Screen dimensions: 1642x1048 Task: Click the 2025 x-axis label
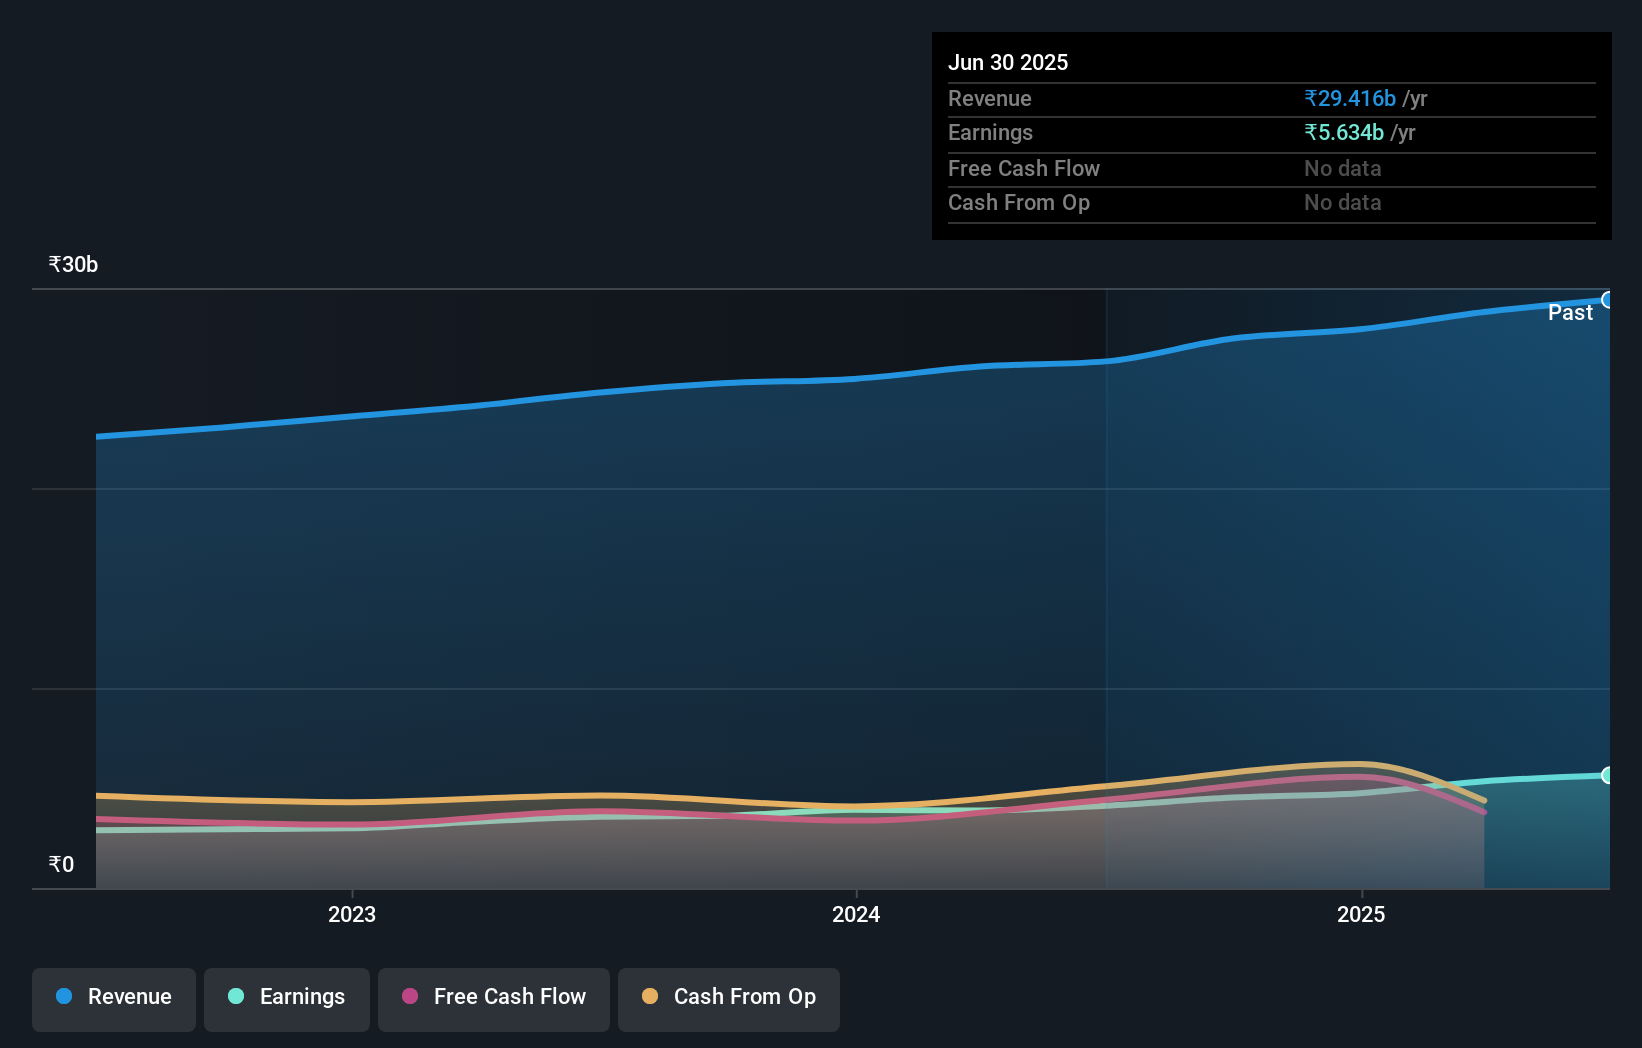point(1361,914)
